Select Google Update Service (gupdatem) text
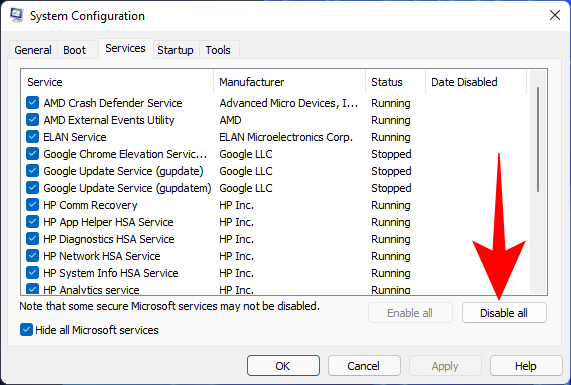 click(127, 188)
